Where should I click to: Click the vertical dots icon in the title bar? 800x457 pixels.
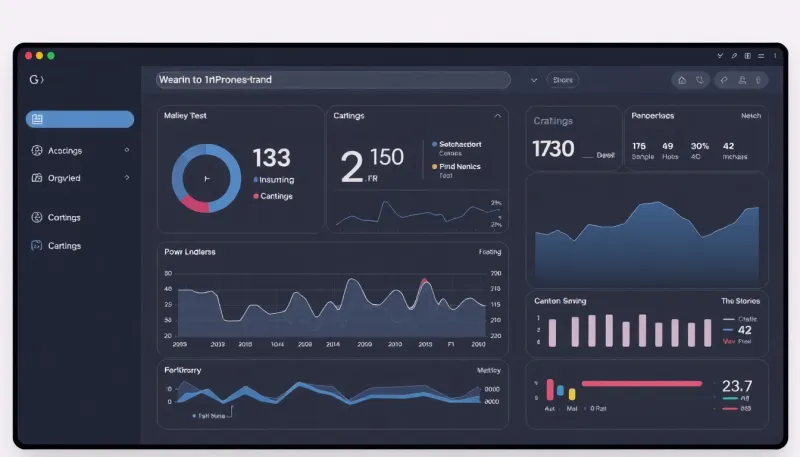774,56
